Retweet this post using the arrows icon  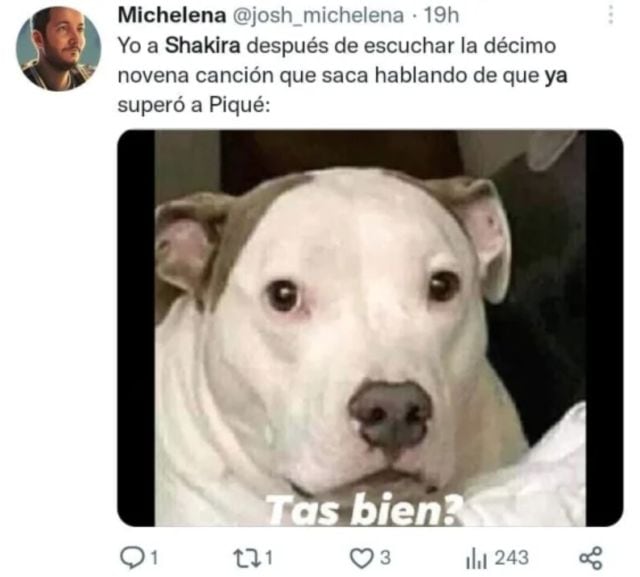[247, 557]
